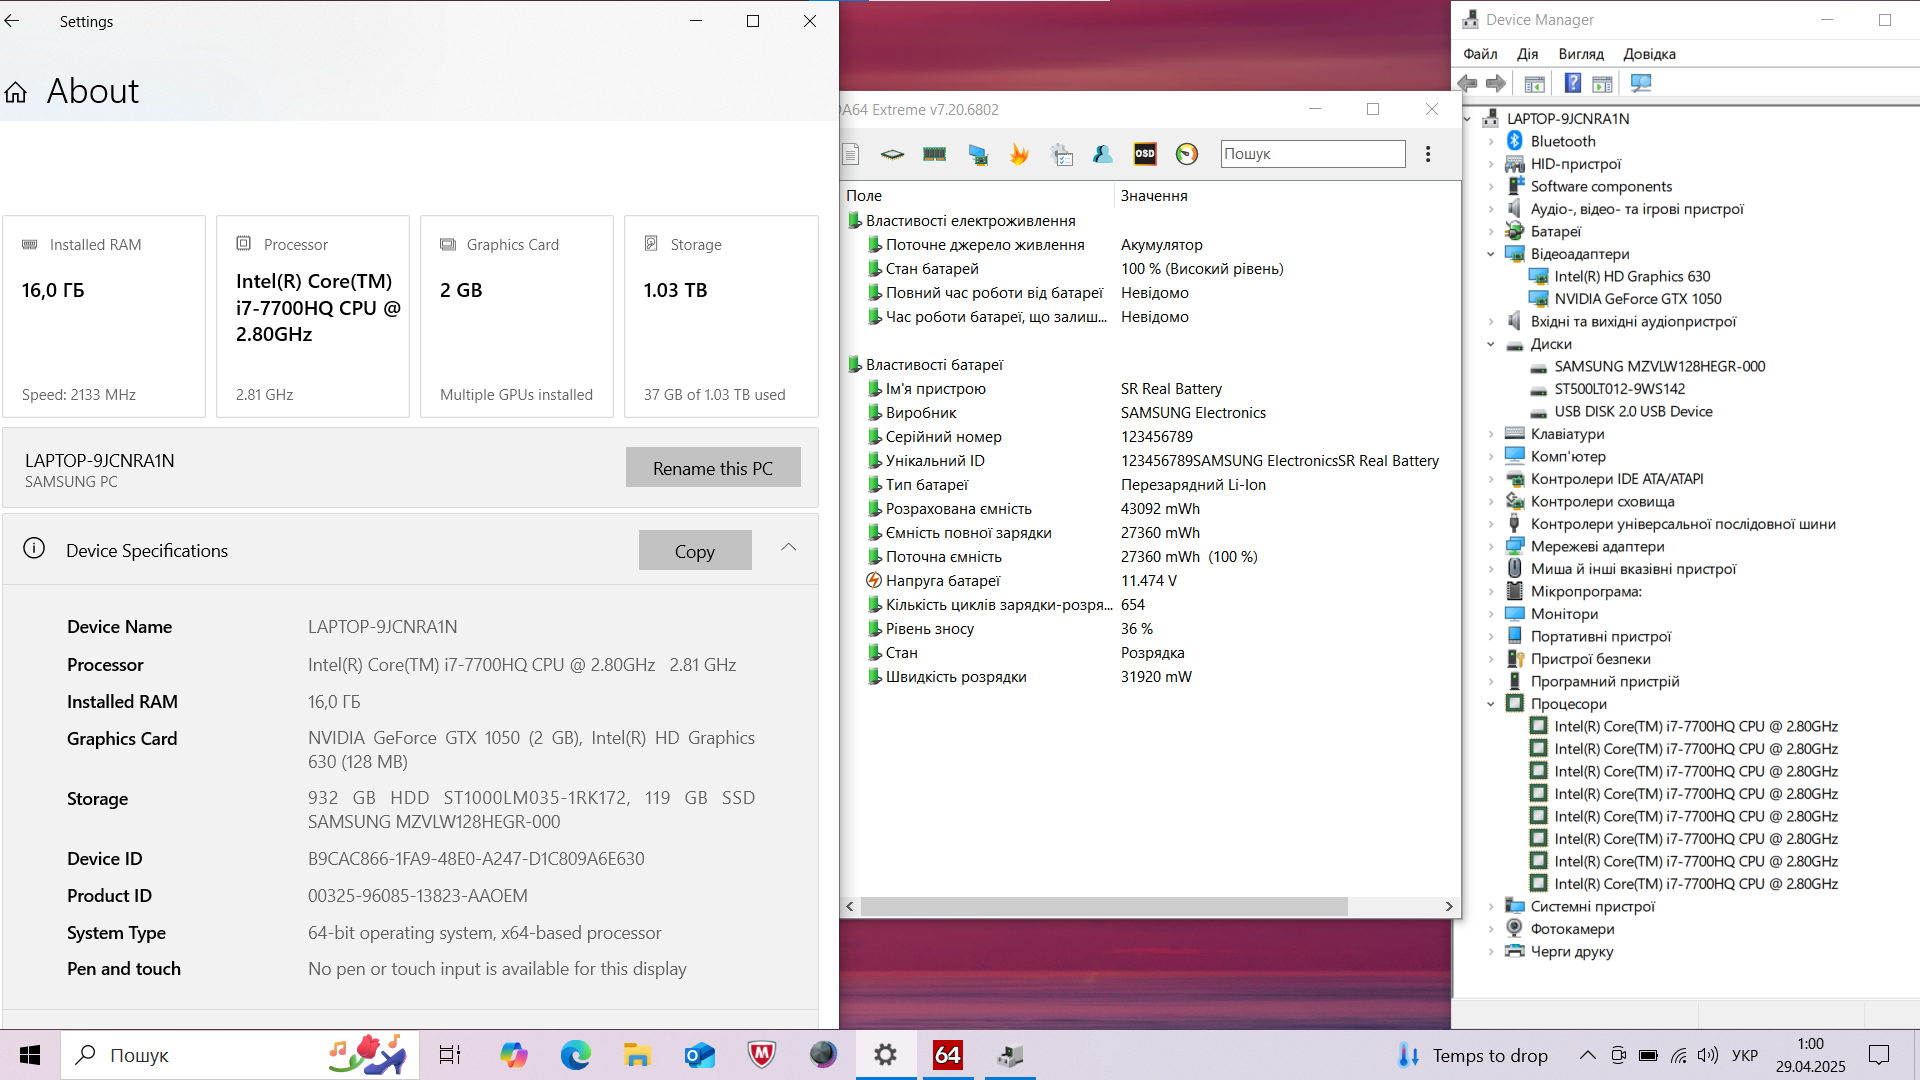Open the monitor diagnostics icon in AIDA64 toolbar

pos(978,154)
